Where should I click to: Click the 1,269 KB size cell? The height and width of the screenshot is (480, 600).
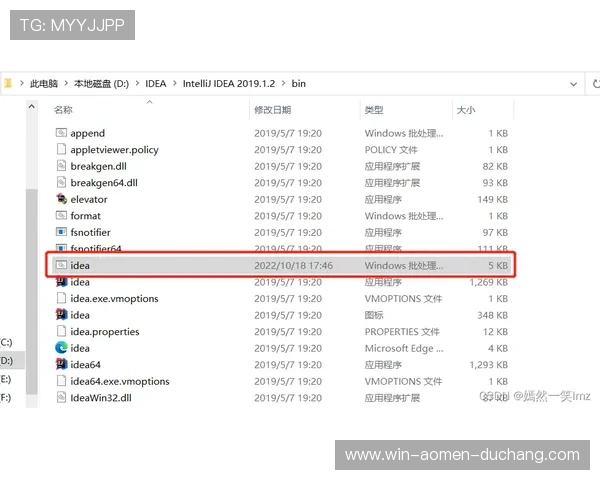[x=489, y=282]
